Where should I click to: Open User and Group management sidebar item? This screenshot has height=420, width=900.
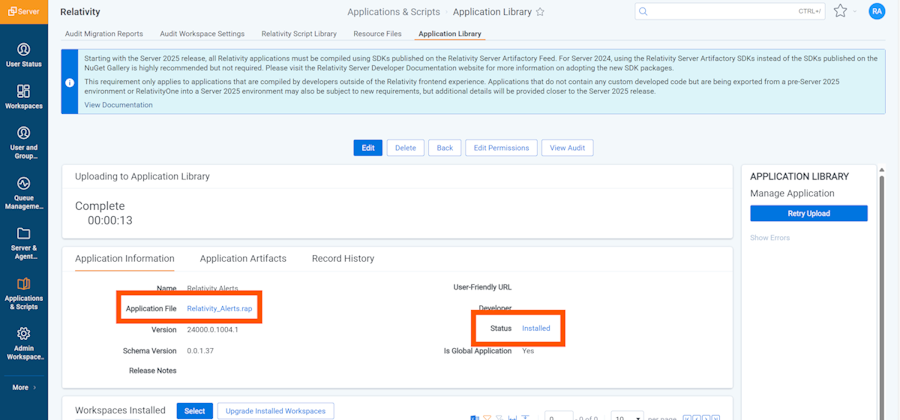(x=24, y=142)
